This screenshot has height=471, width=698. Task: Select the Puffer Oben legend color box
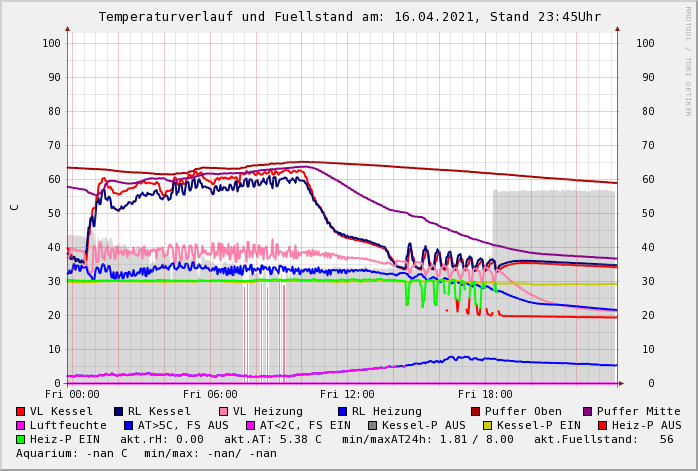point(476,411)
